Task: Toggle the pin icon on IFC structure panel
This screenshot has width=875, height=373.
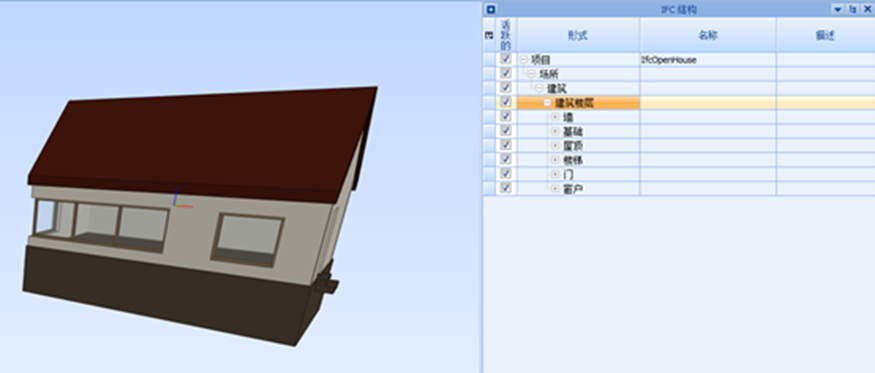Action: point(853,9)
